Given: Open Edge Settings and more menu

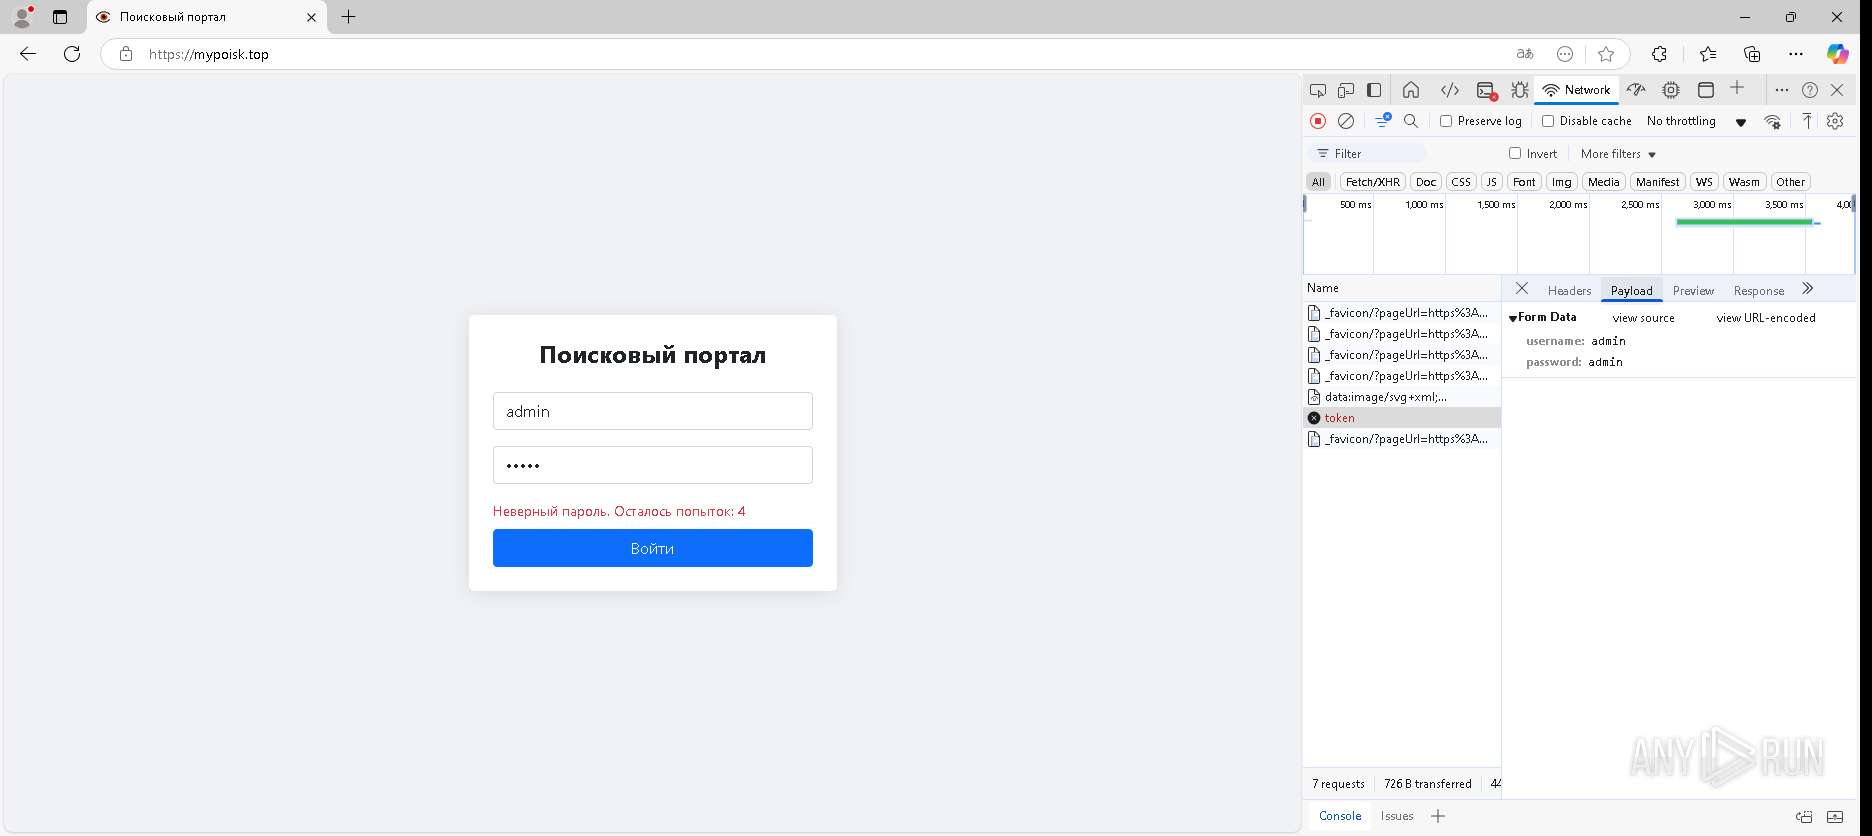Looking at the screenshot, I should click(1796, 54).
